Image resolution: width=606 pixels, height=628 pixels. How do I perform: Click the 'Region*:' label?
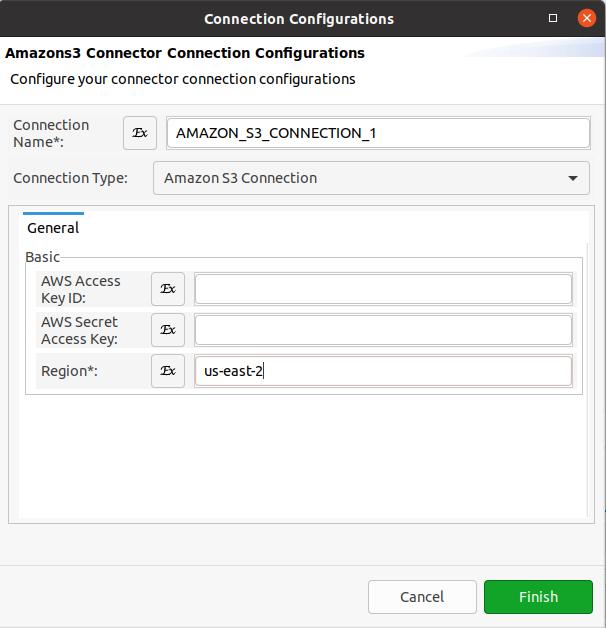coord(69,371)
